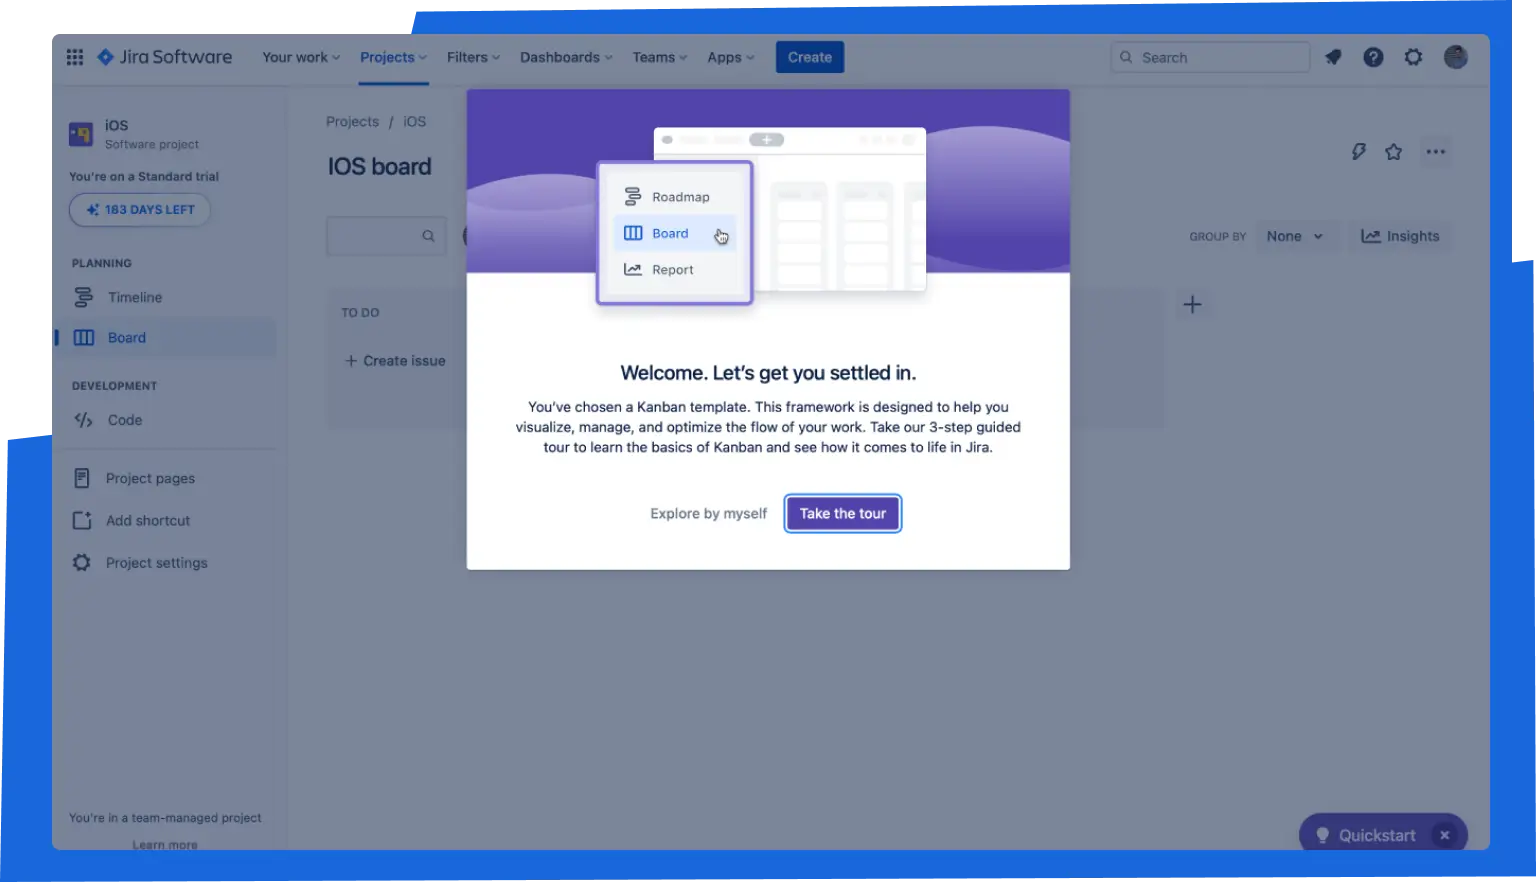Click Create issue in TO DO column

395,361
